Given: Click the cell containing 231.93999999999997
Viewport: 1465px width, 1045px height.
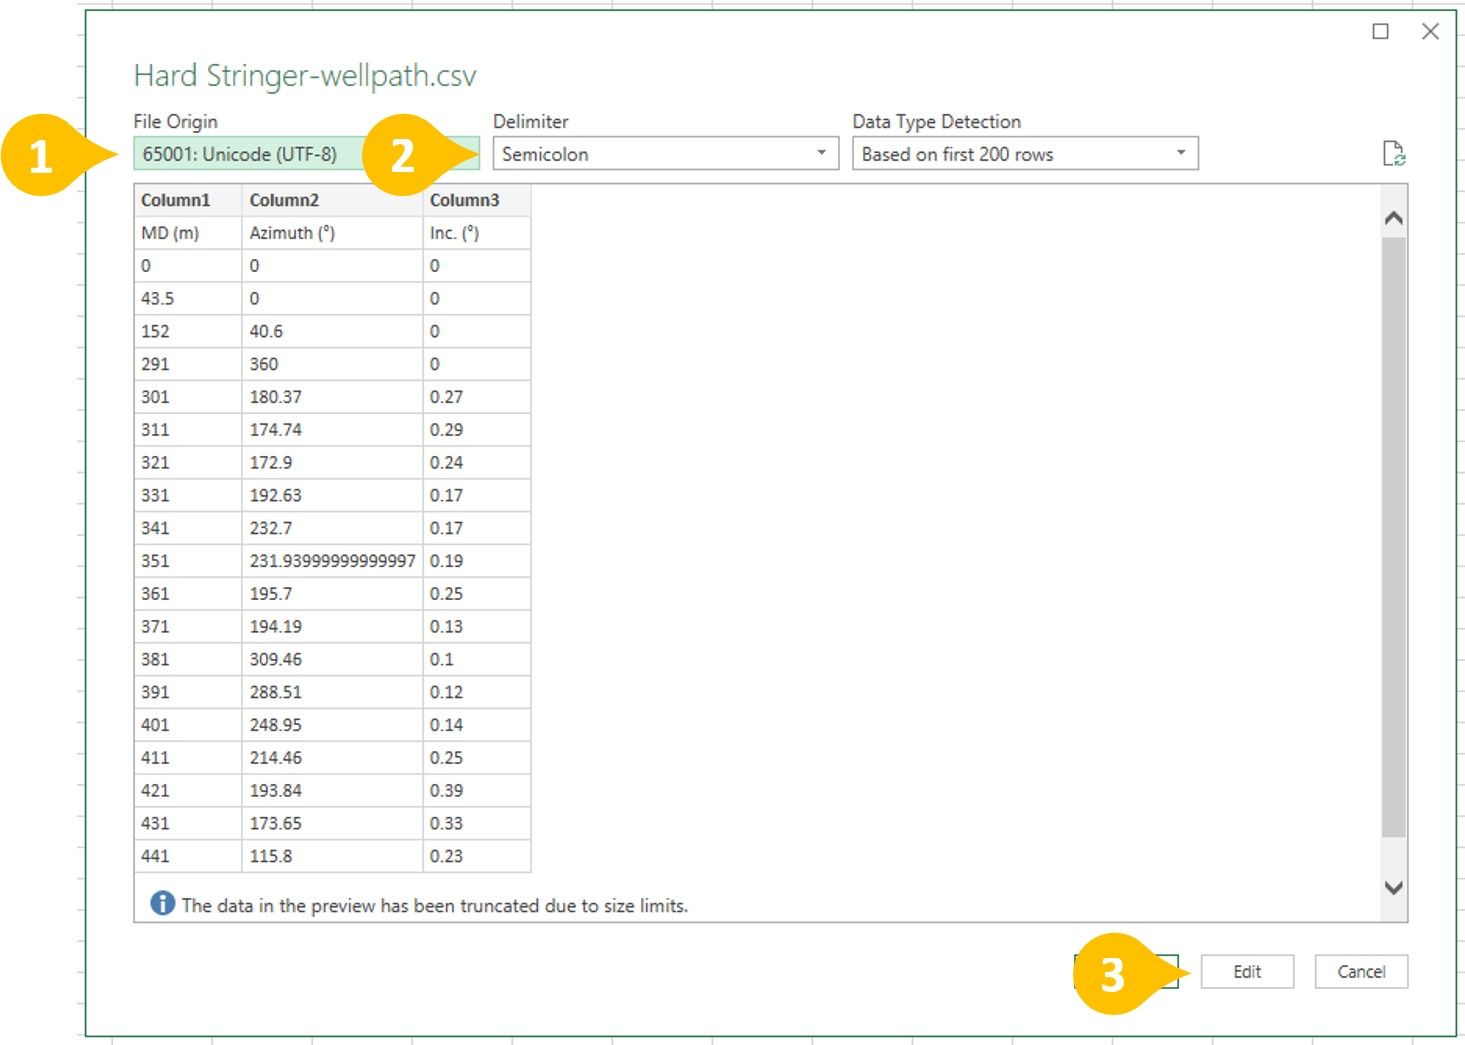Looking at the screenshot, I should point(331,561).
